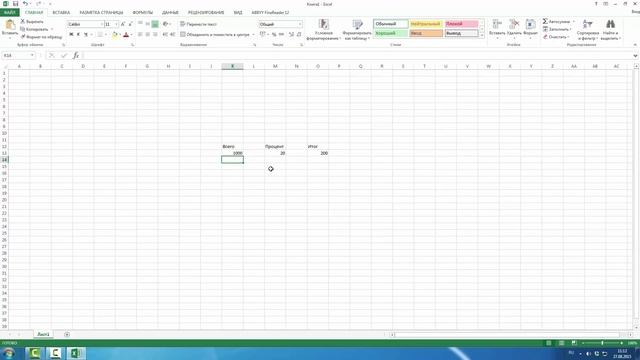Apply the orange Ввод cell style
Screen dimensions: 640x360
coord(426,33)
